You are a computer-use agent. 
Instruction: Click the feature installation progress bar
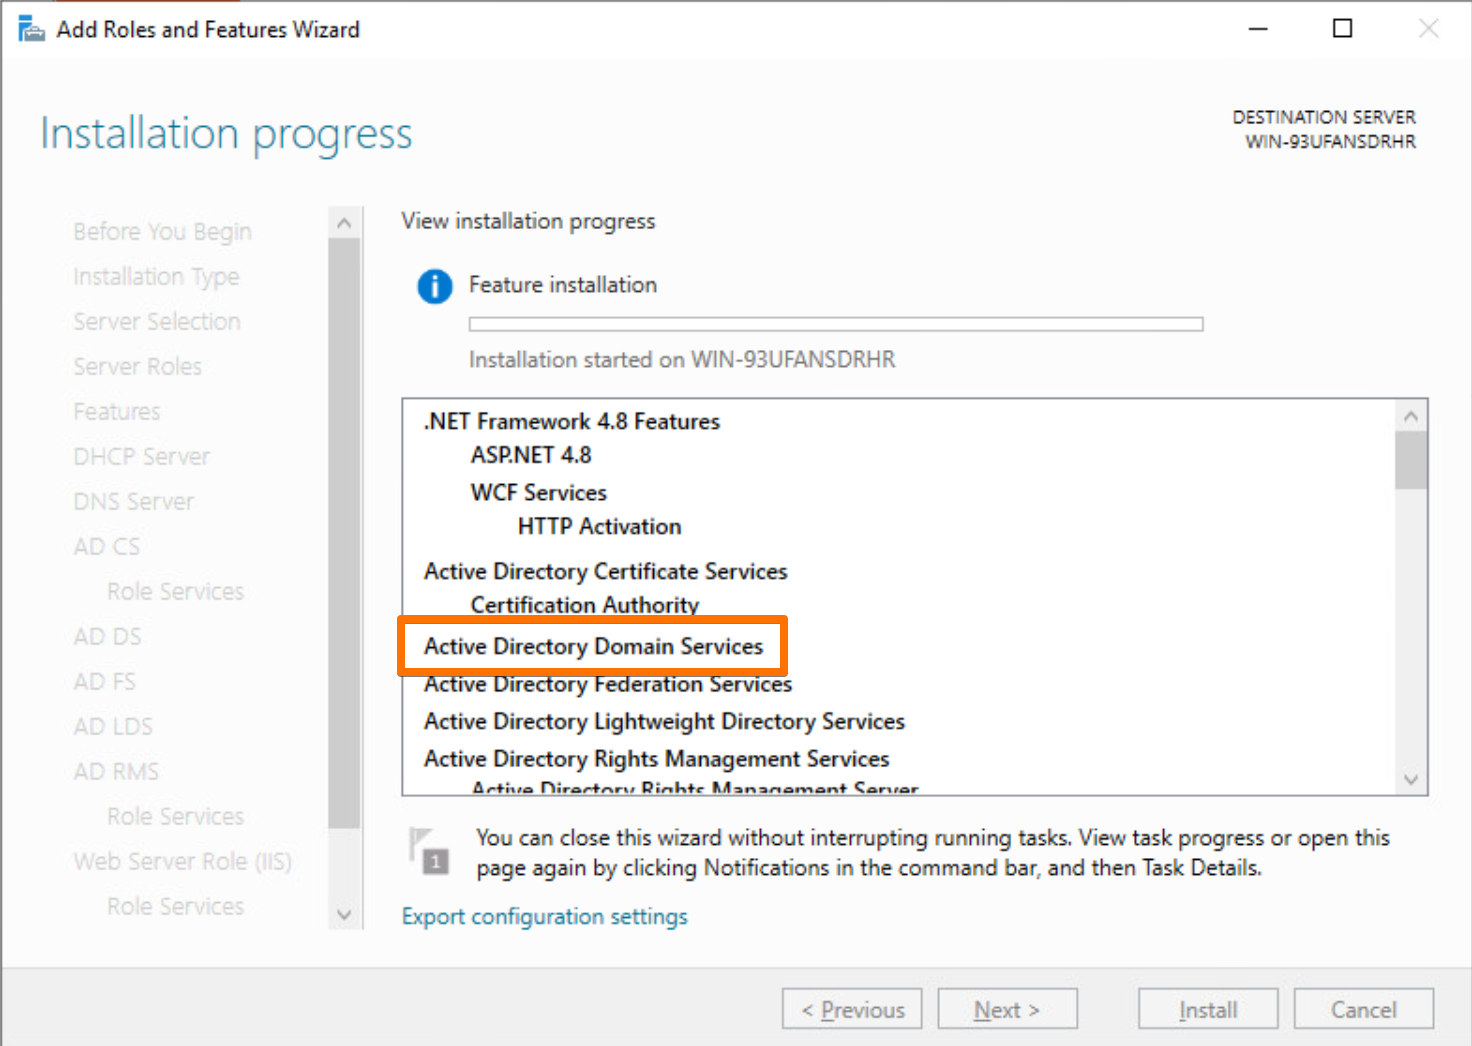pyautogui.click(x=835, y=324)
